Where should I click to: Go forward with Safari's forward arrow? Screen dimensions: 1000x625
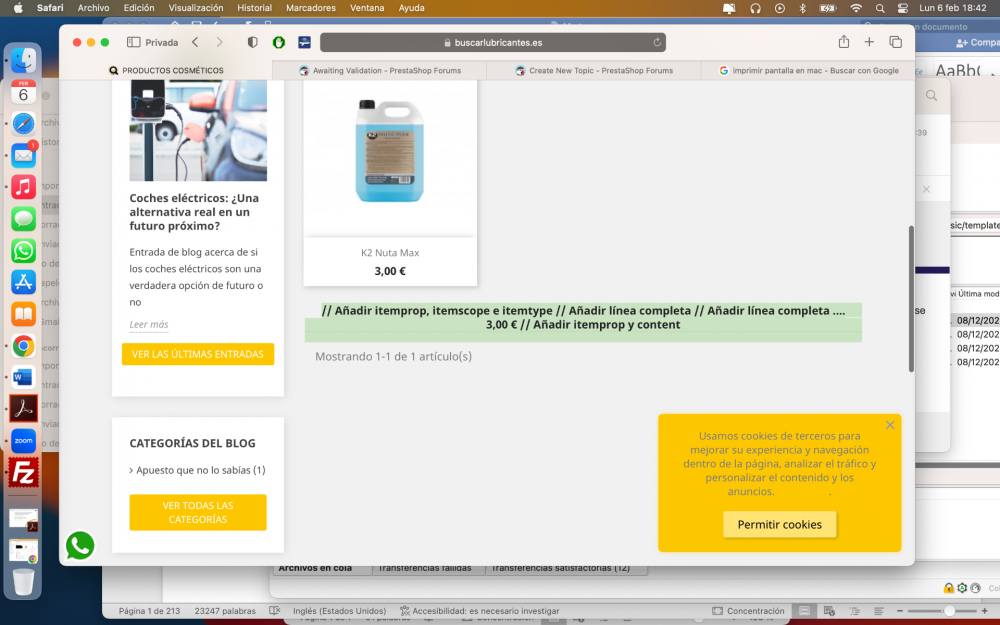point(219,42)
